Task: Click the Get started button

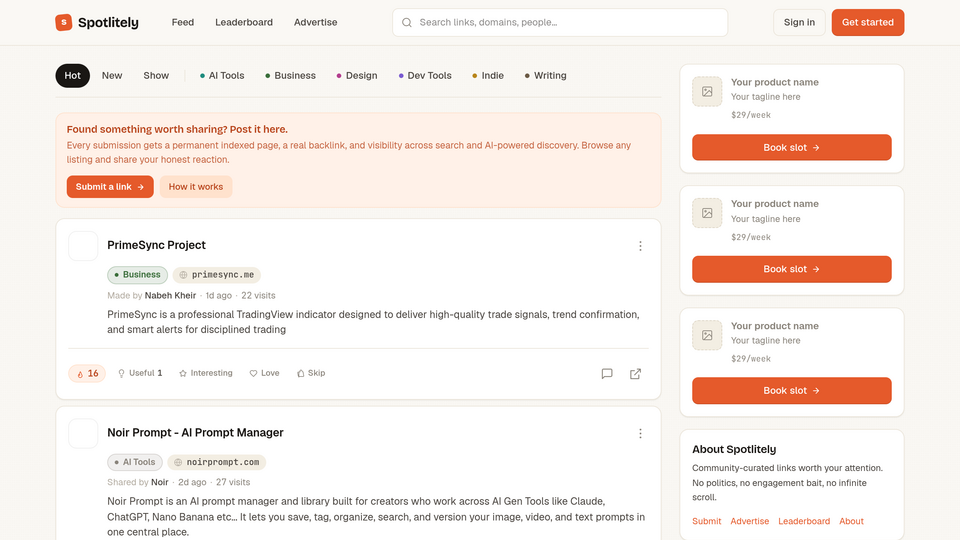Action: [868, 23]
